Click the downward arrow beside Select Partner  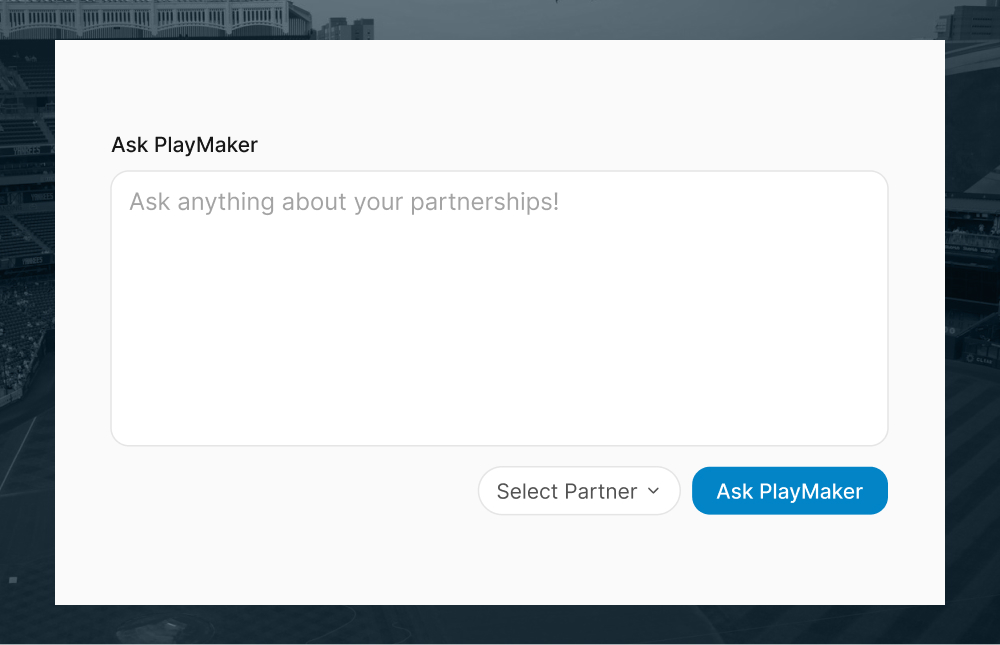click(655, 491)
